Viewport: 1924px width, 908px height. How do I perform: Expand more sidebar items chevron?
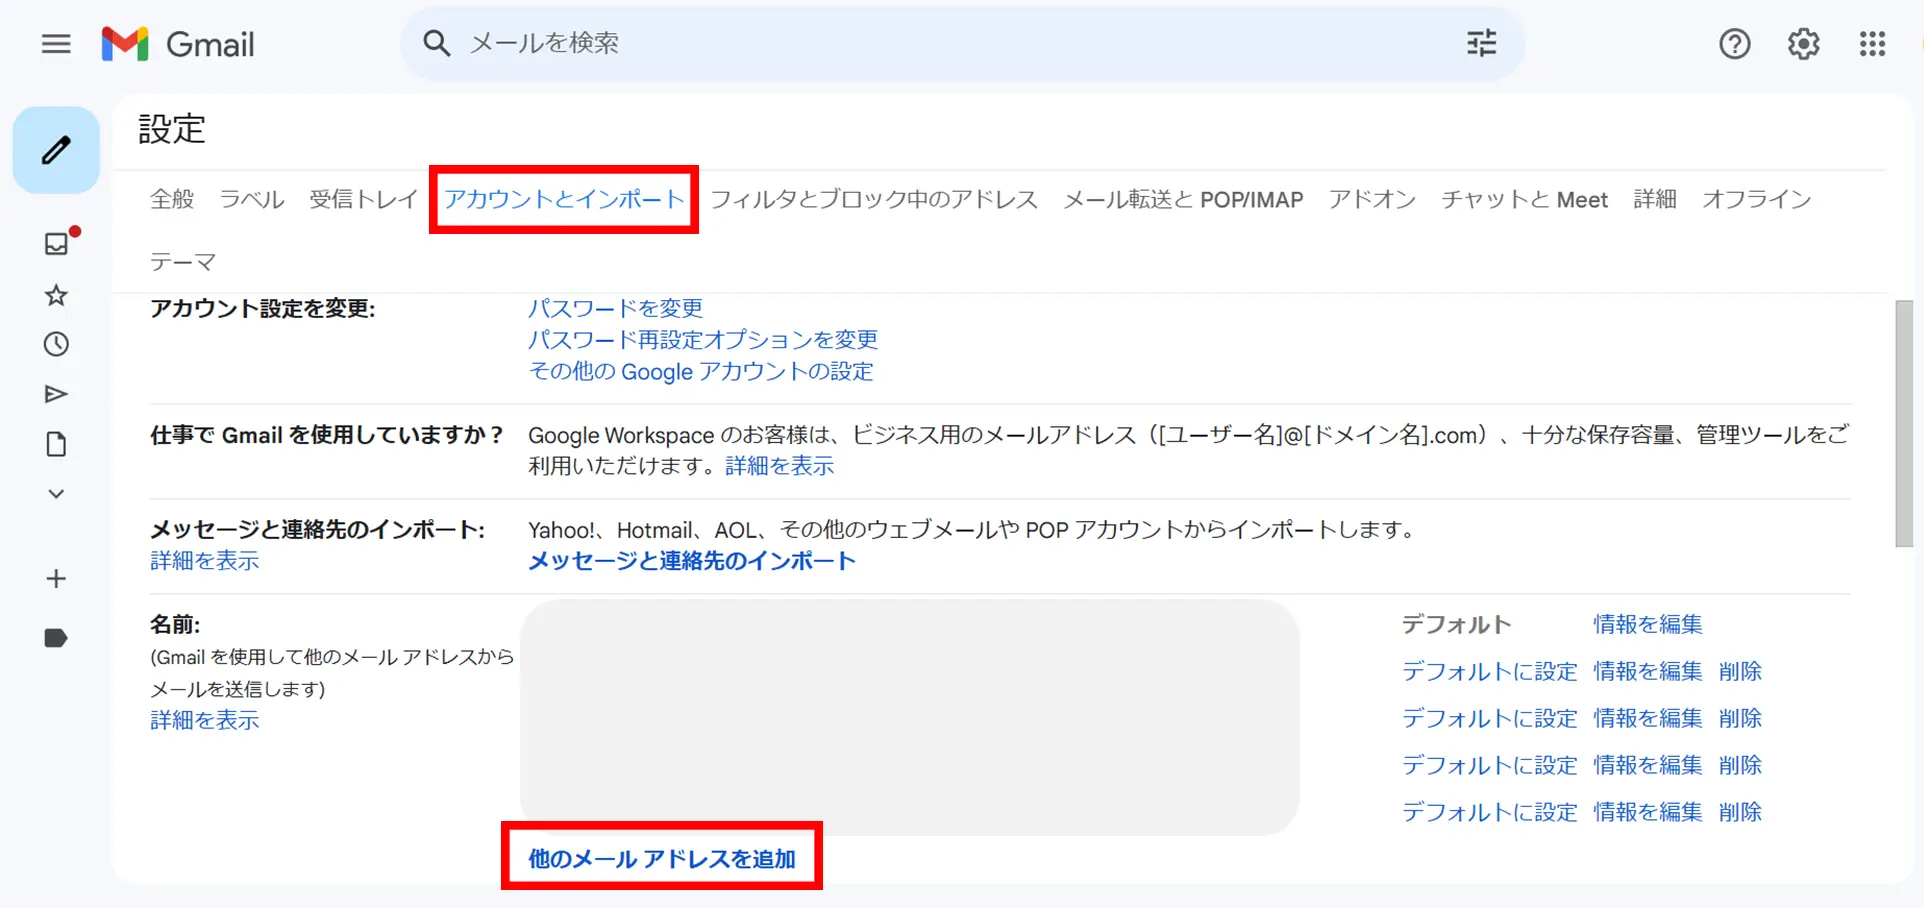pos(56,494)
